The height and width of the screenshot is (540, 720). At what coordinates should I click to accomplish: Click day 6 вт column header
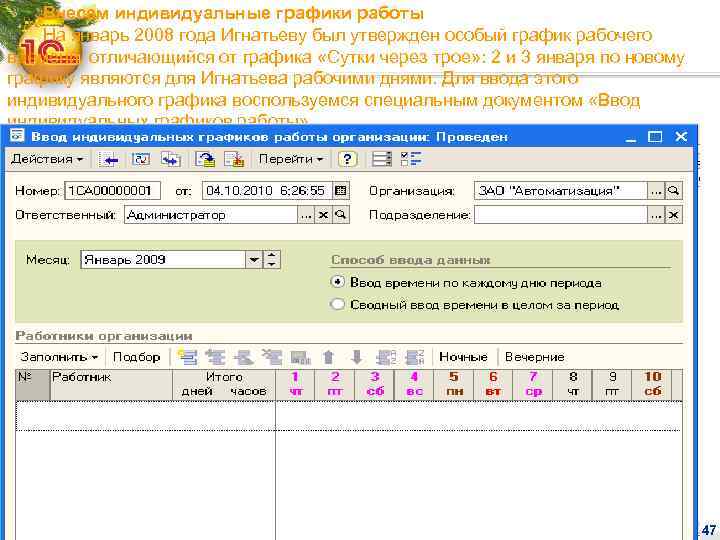(494, 385)
